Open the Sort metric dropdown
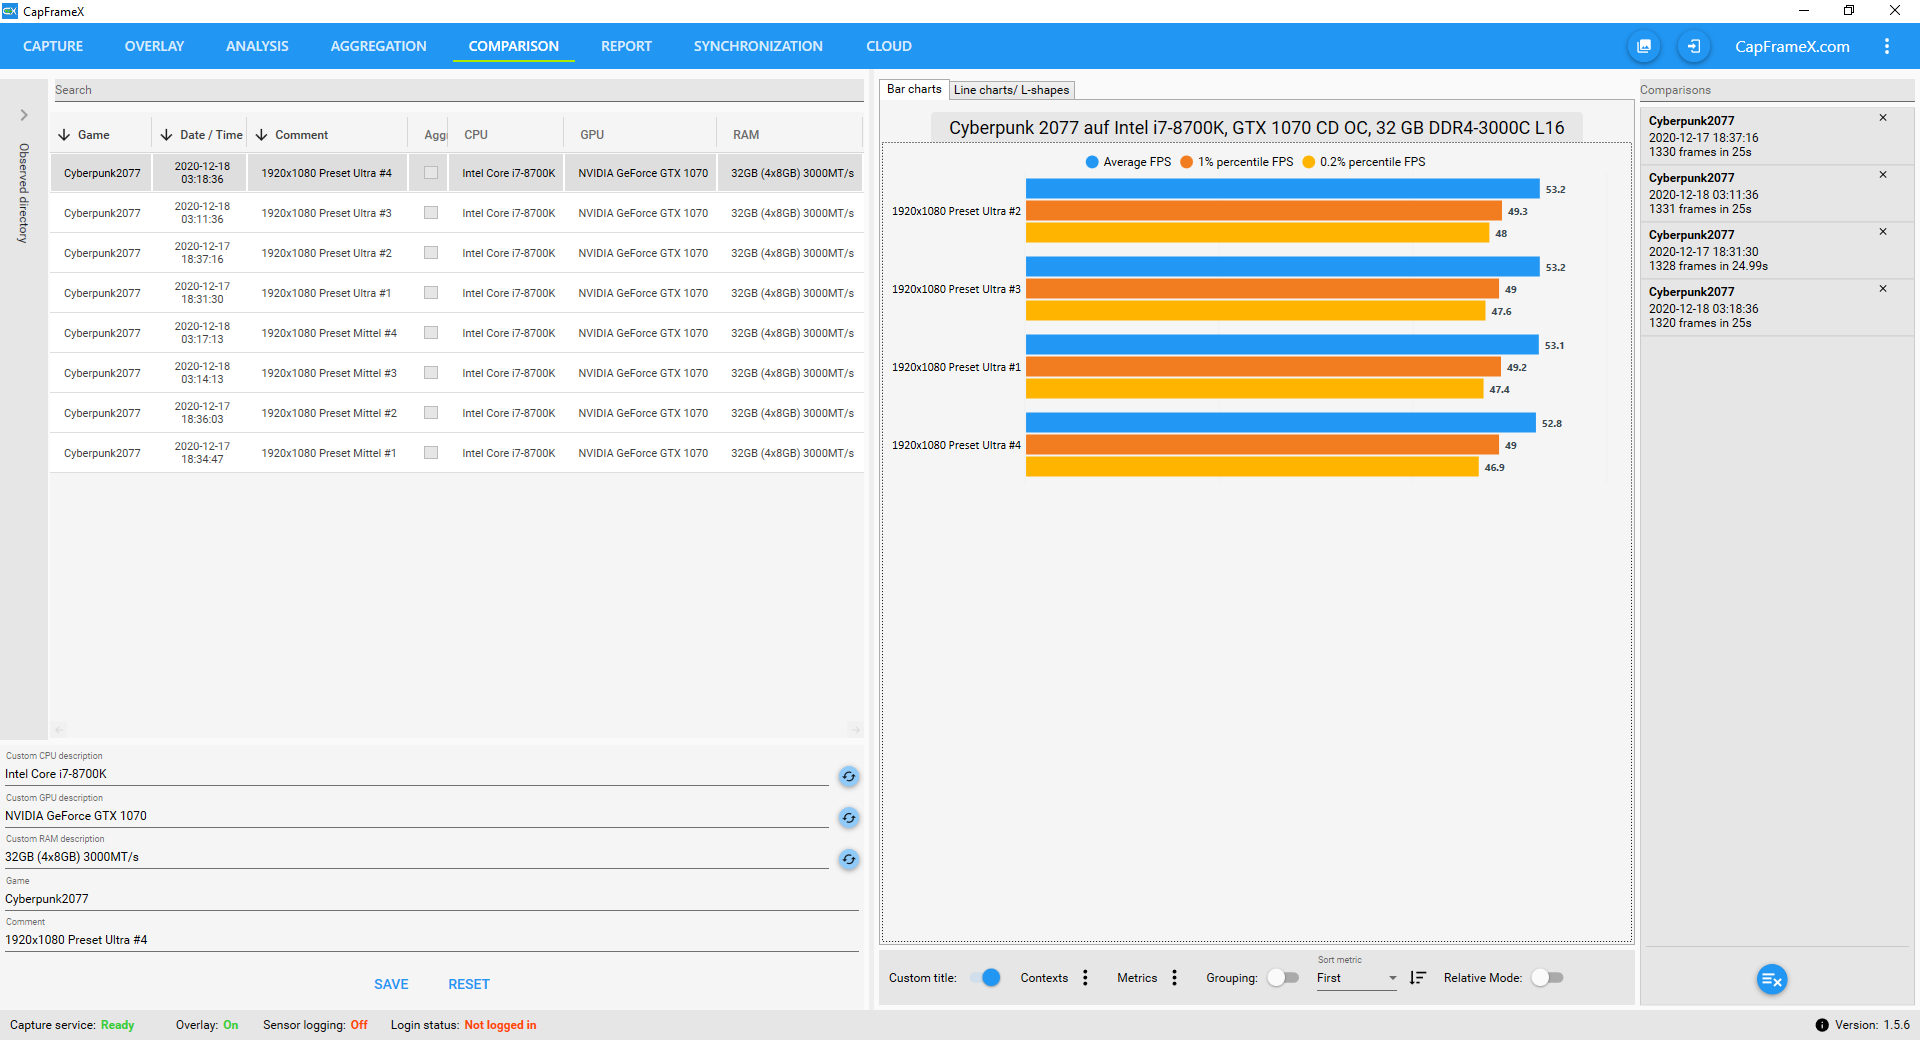 click(x=1356, y=978)
